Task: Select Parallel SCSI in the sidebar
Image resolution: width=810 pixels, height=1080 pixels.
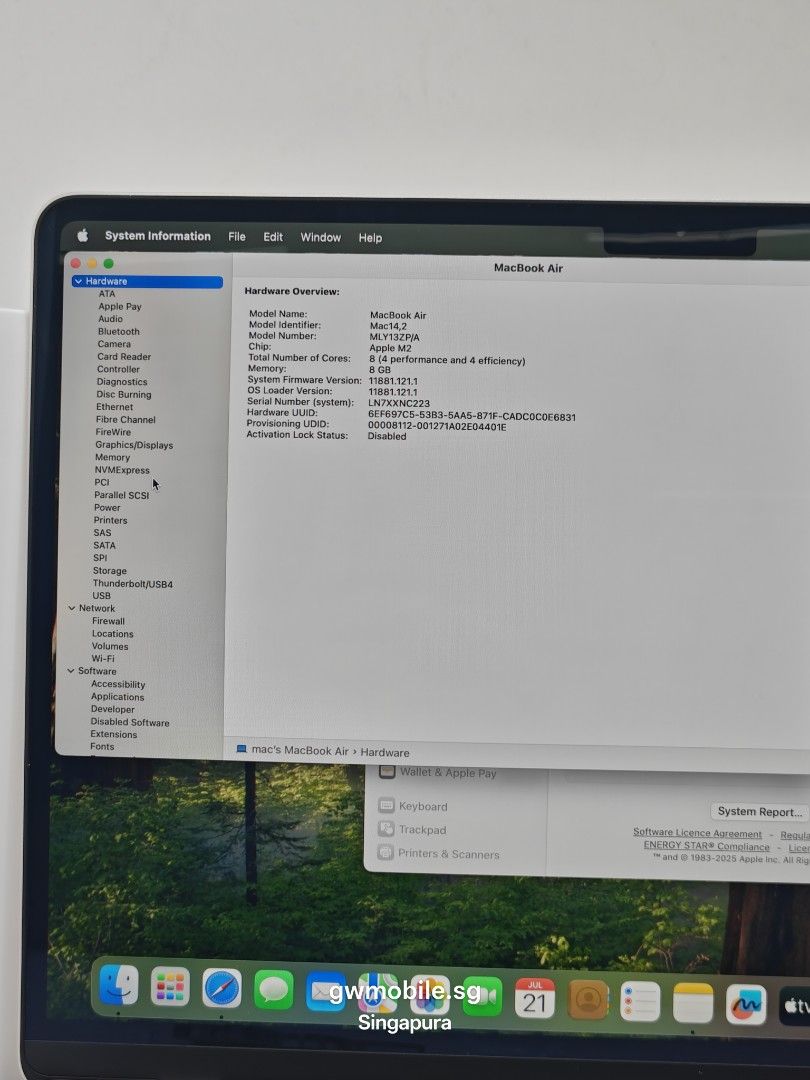Action: pos(121,495)
